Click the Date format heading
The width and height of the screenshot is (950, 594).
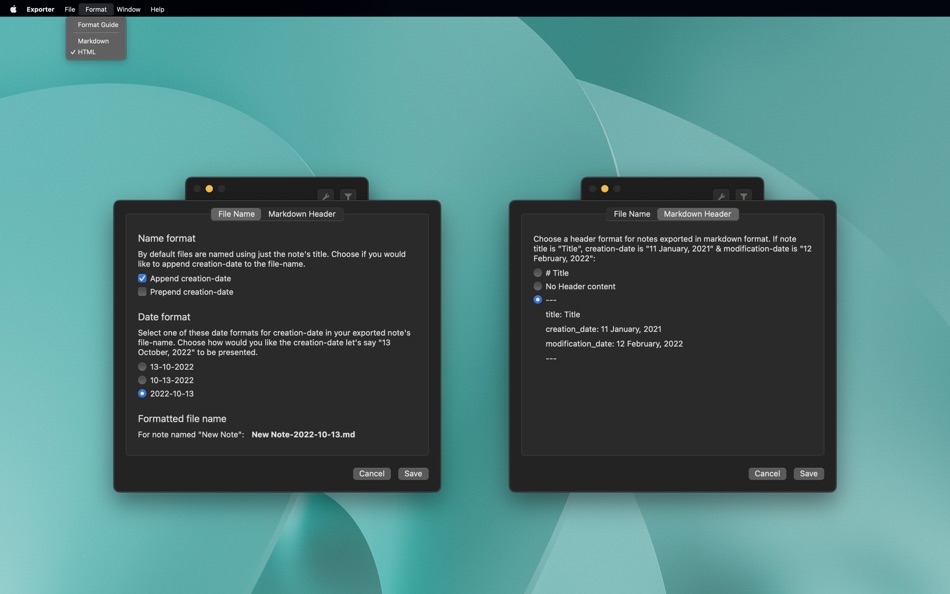[164, 317]
